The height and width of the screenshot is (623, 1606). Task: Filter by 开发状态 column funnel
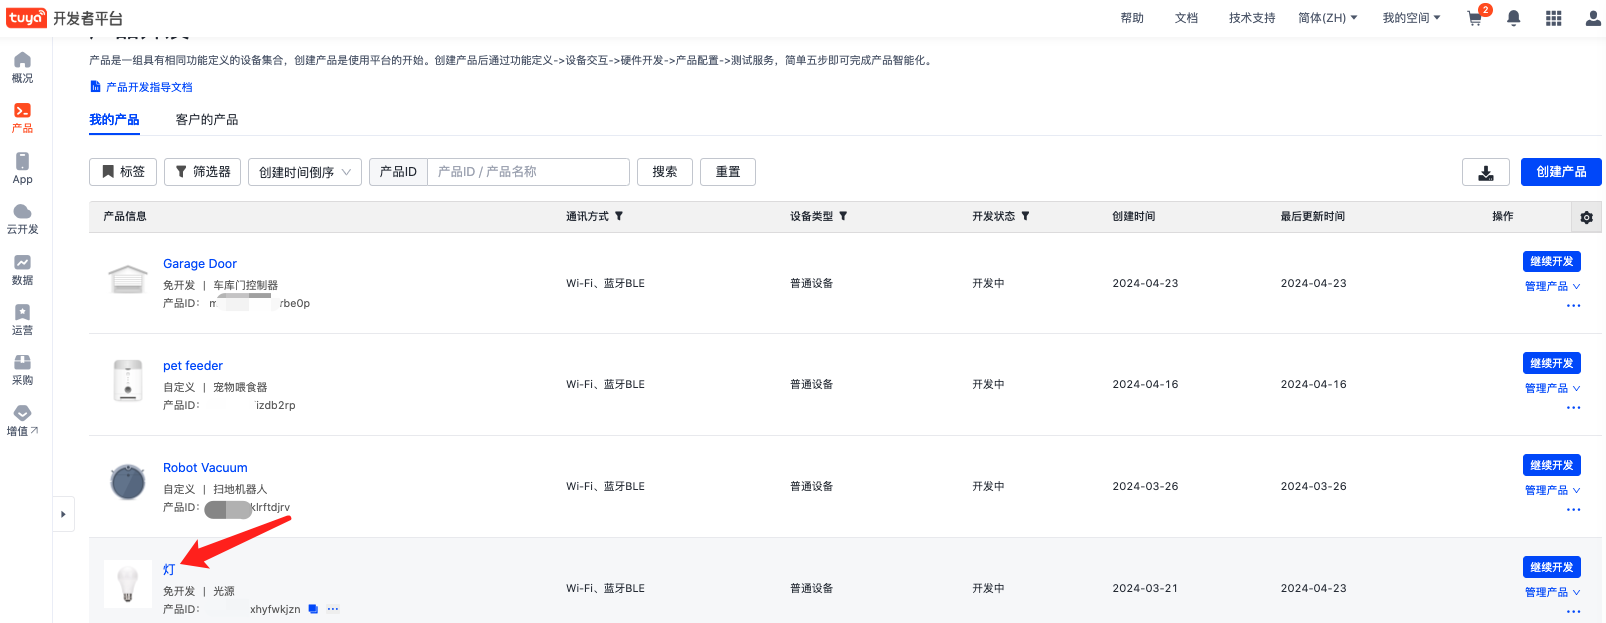point(1025,216)
